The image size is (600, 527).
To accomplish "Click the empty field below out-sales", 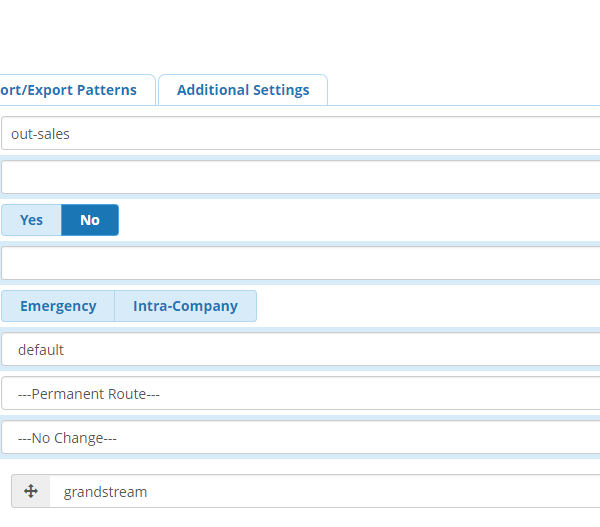I will (x=300, y=177).
